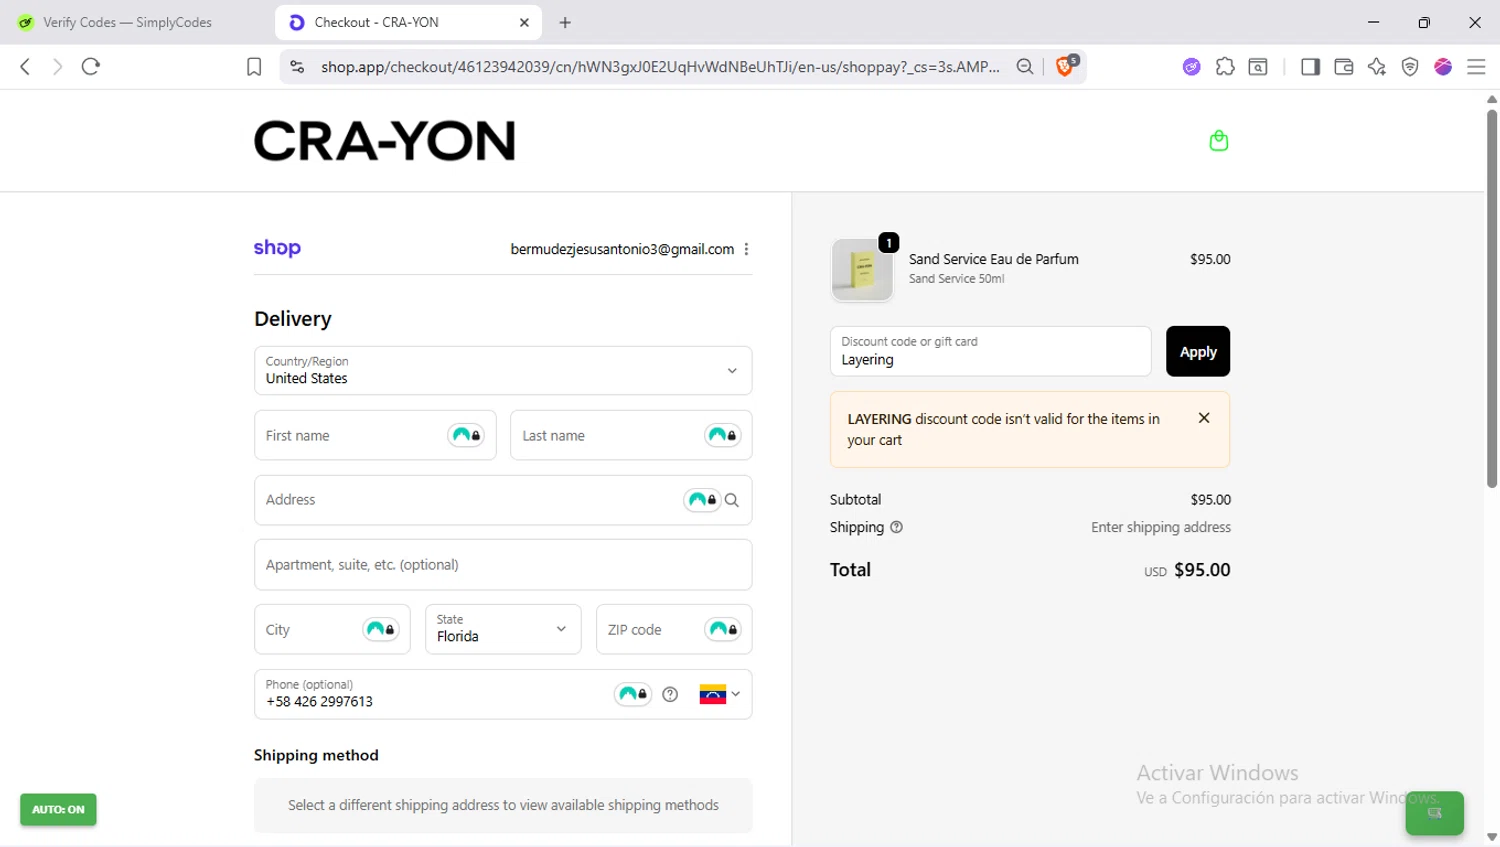The width and height of the screenshot is (1500, 847).
Task: Open the Brave Wallet icon
Action: click(x=1344, y=67)
